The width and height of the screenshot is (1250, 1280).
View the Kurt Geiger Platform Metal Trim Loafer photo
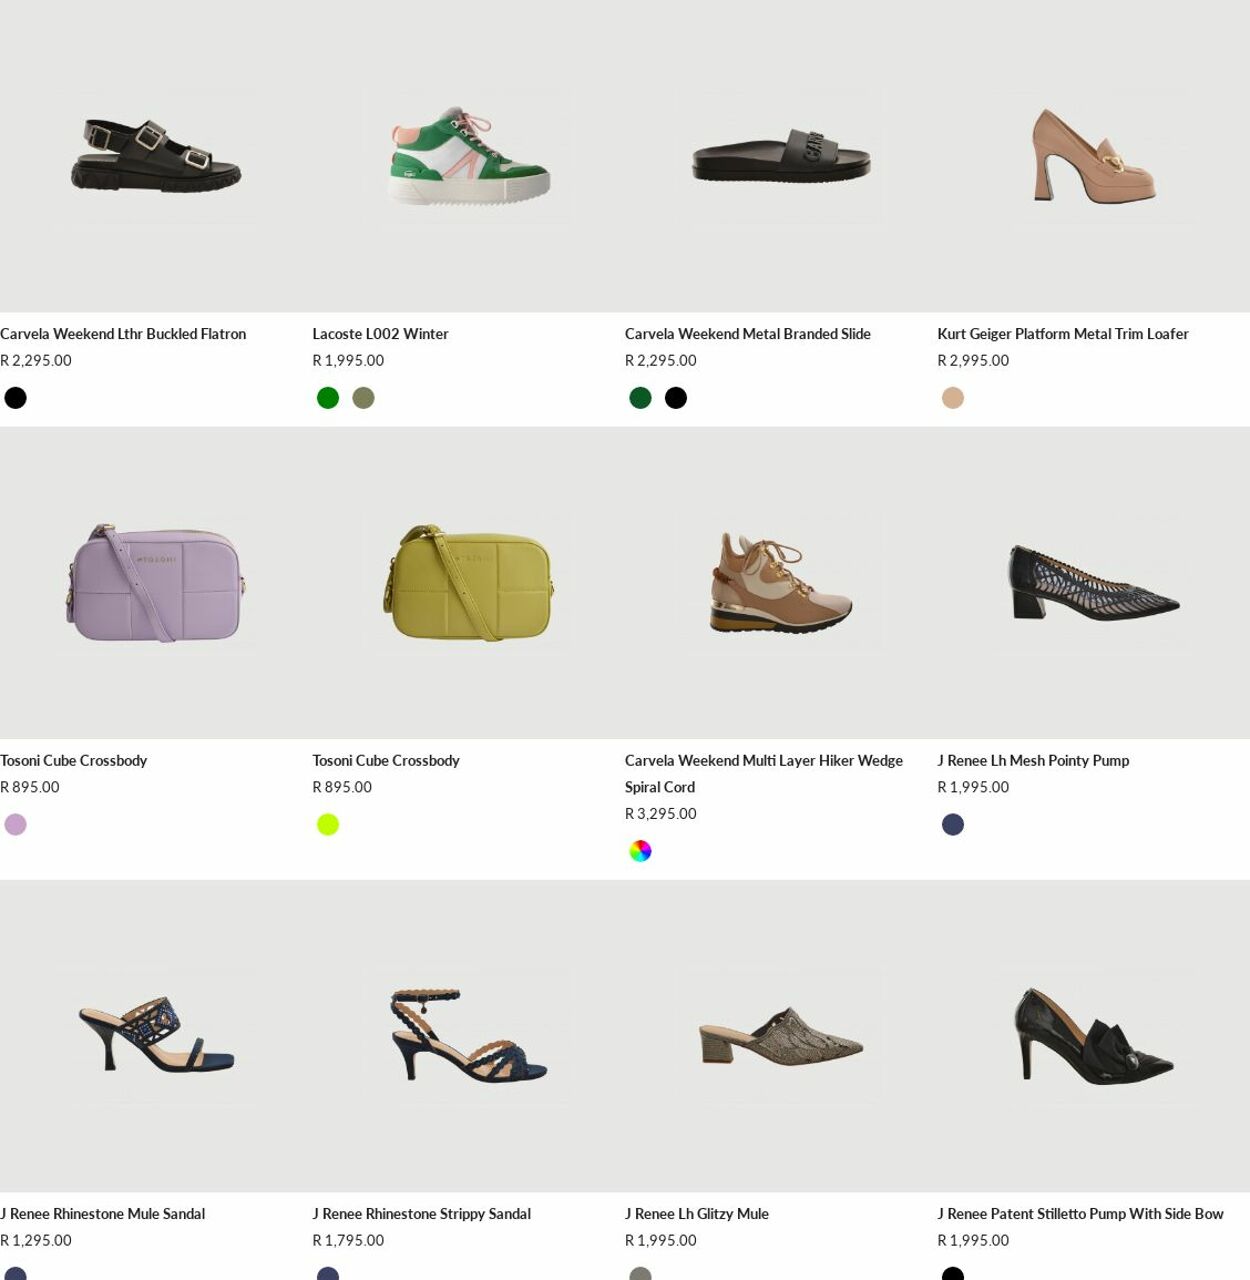click(1093, 156)
